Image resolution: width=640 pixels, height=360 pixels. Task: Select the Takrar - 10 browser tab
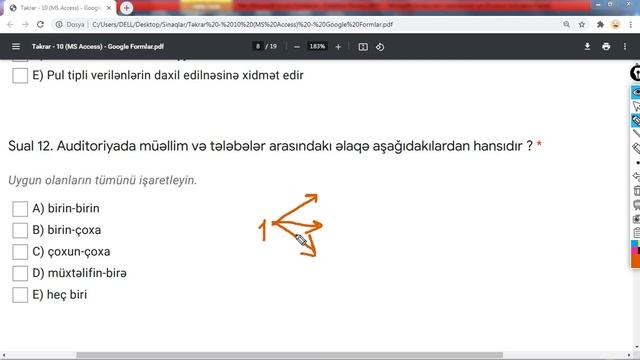click(x=60, y=8)
